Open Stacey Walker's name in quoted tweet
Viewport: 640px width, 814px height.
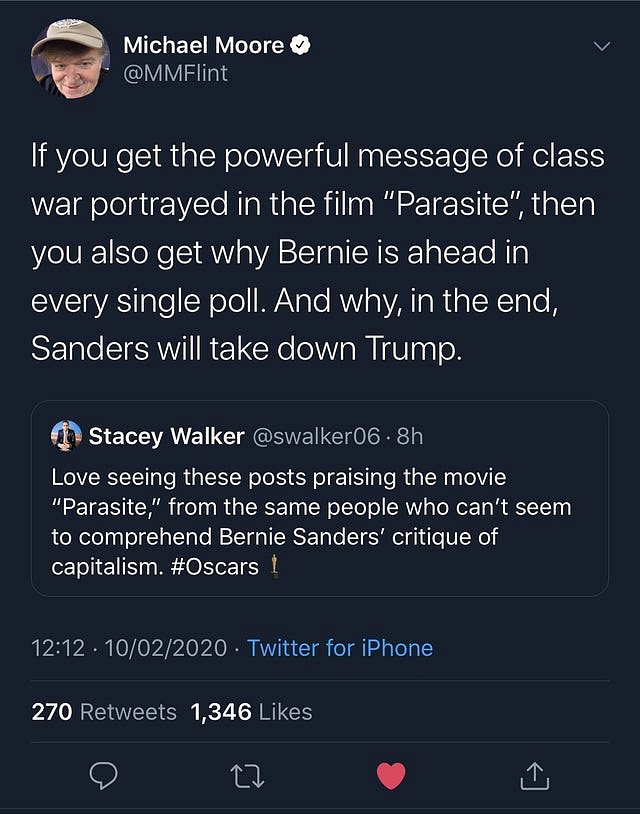pos(166,436)
